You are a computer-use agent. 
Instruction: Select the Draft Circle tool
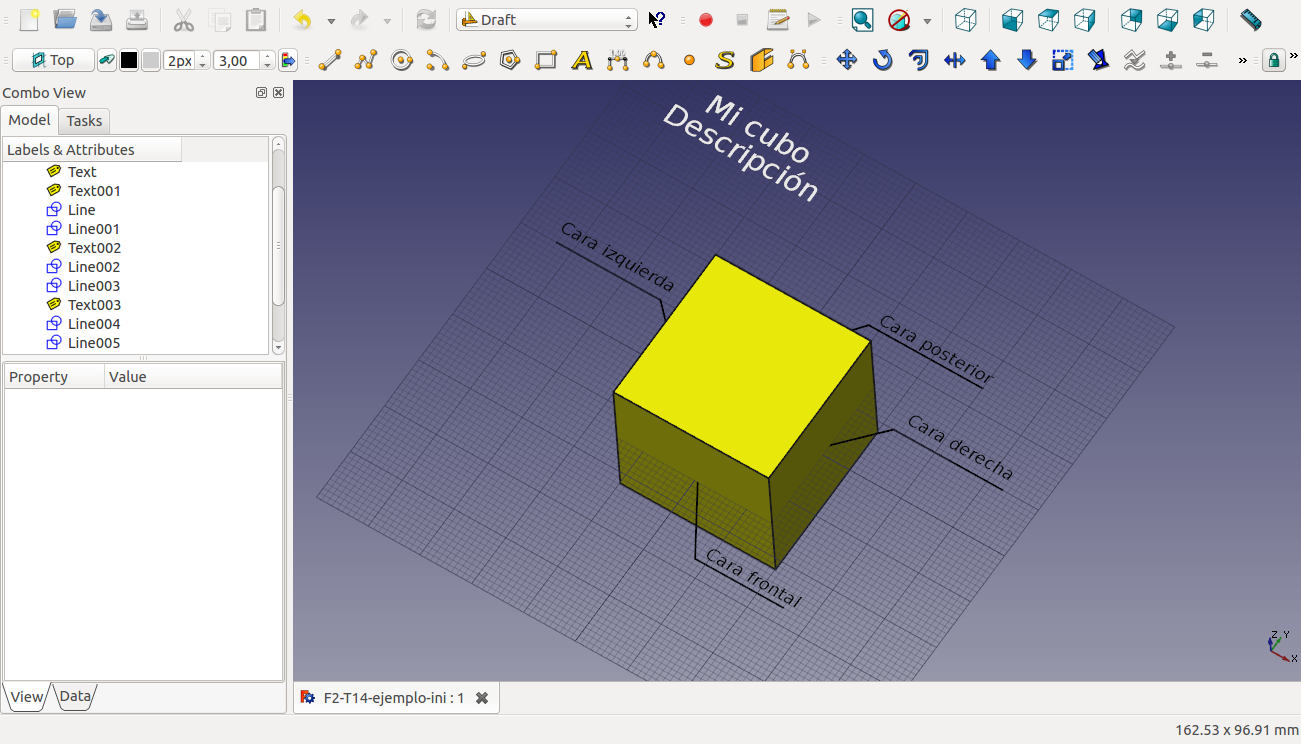pos(402,61)
